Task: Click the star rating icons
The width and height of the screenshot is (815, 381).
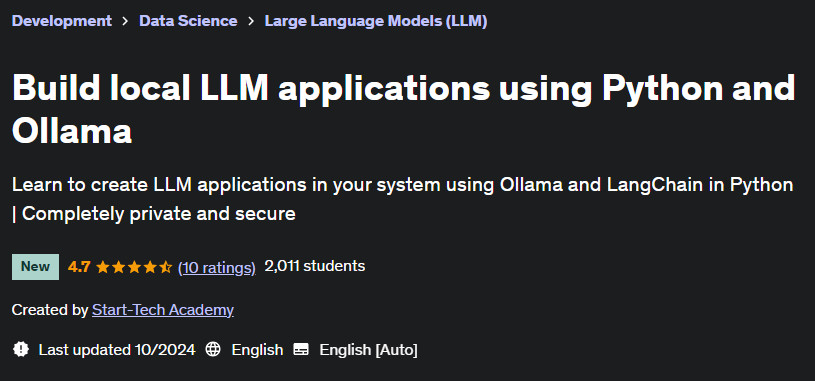Action: click(134, 267)
